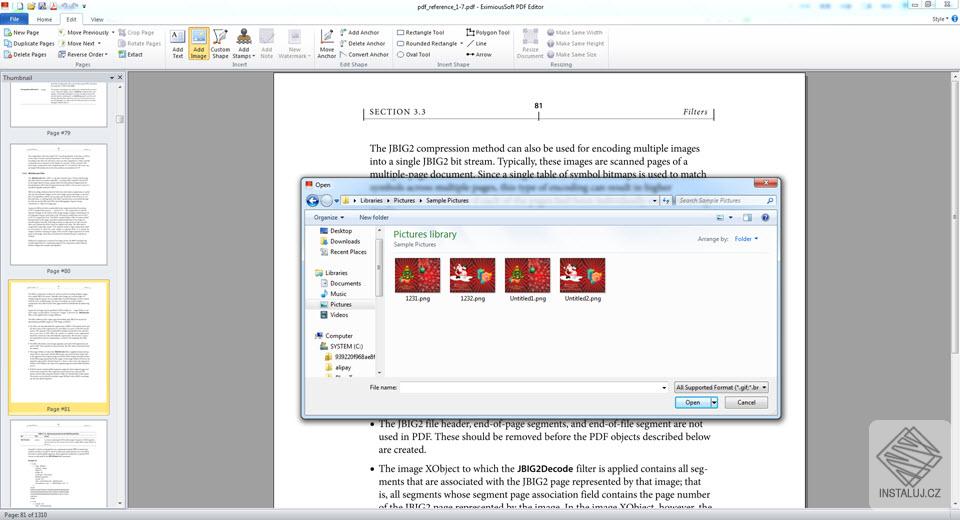Click the Open button in dialog
Screen dimensions: 960x520
tap(692, 402)
